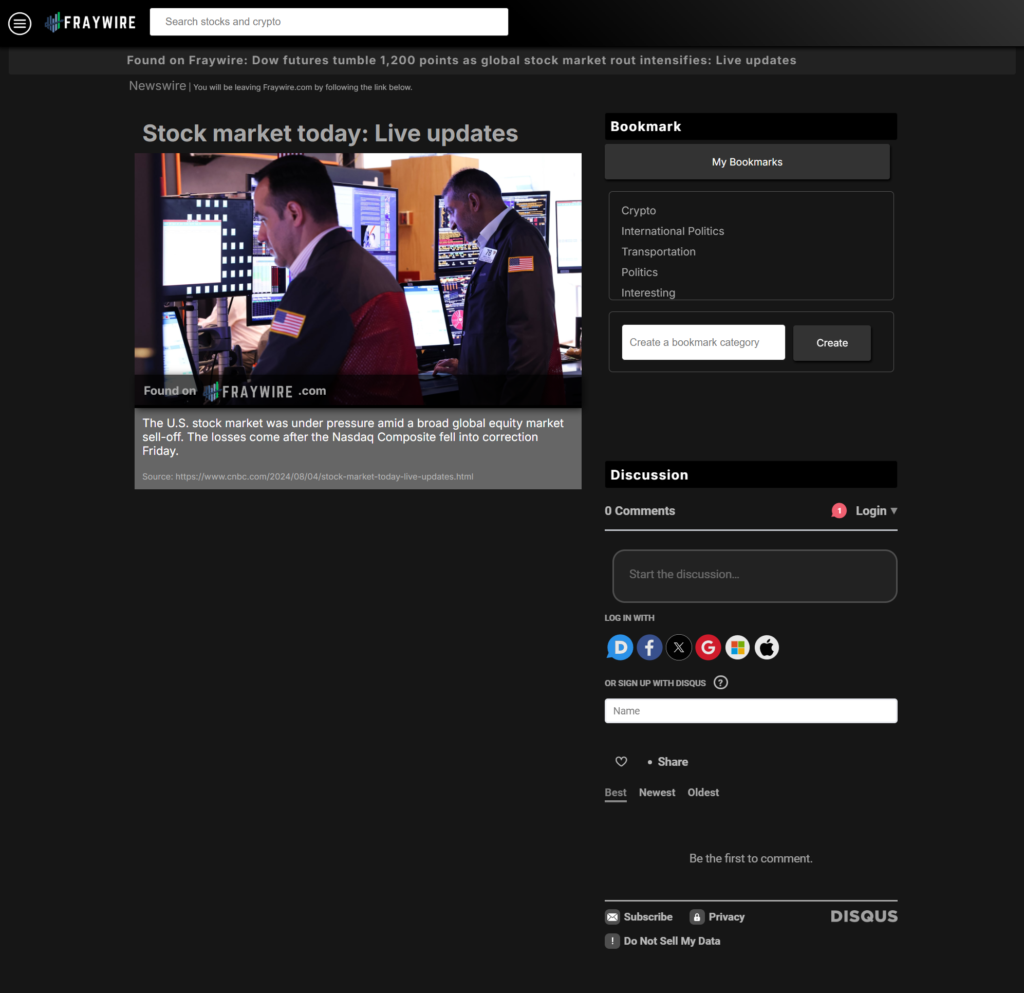Open the cnbc.com source link

point(308,477)
